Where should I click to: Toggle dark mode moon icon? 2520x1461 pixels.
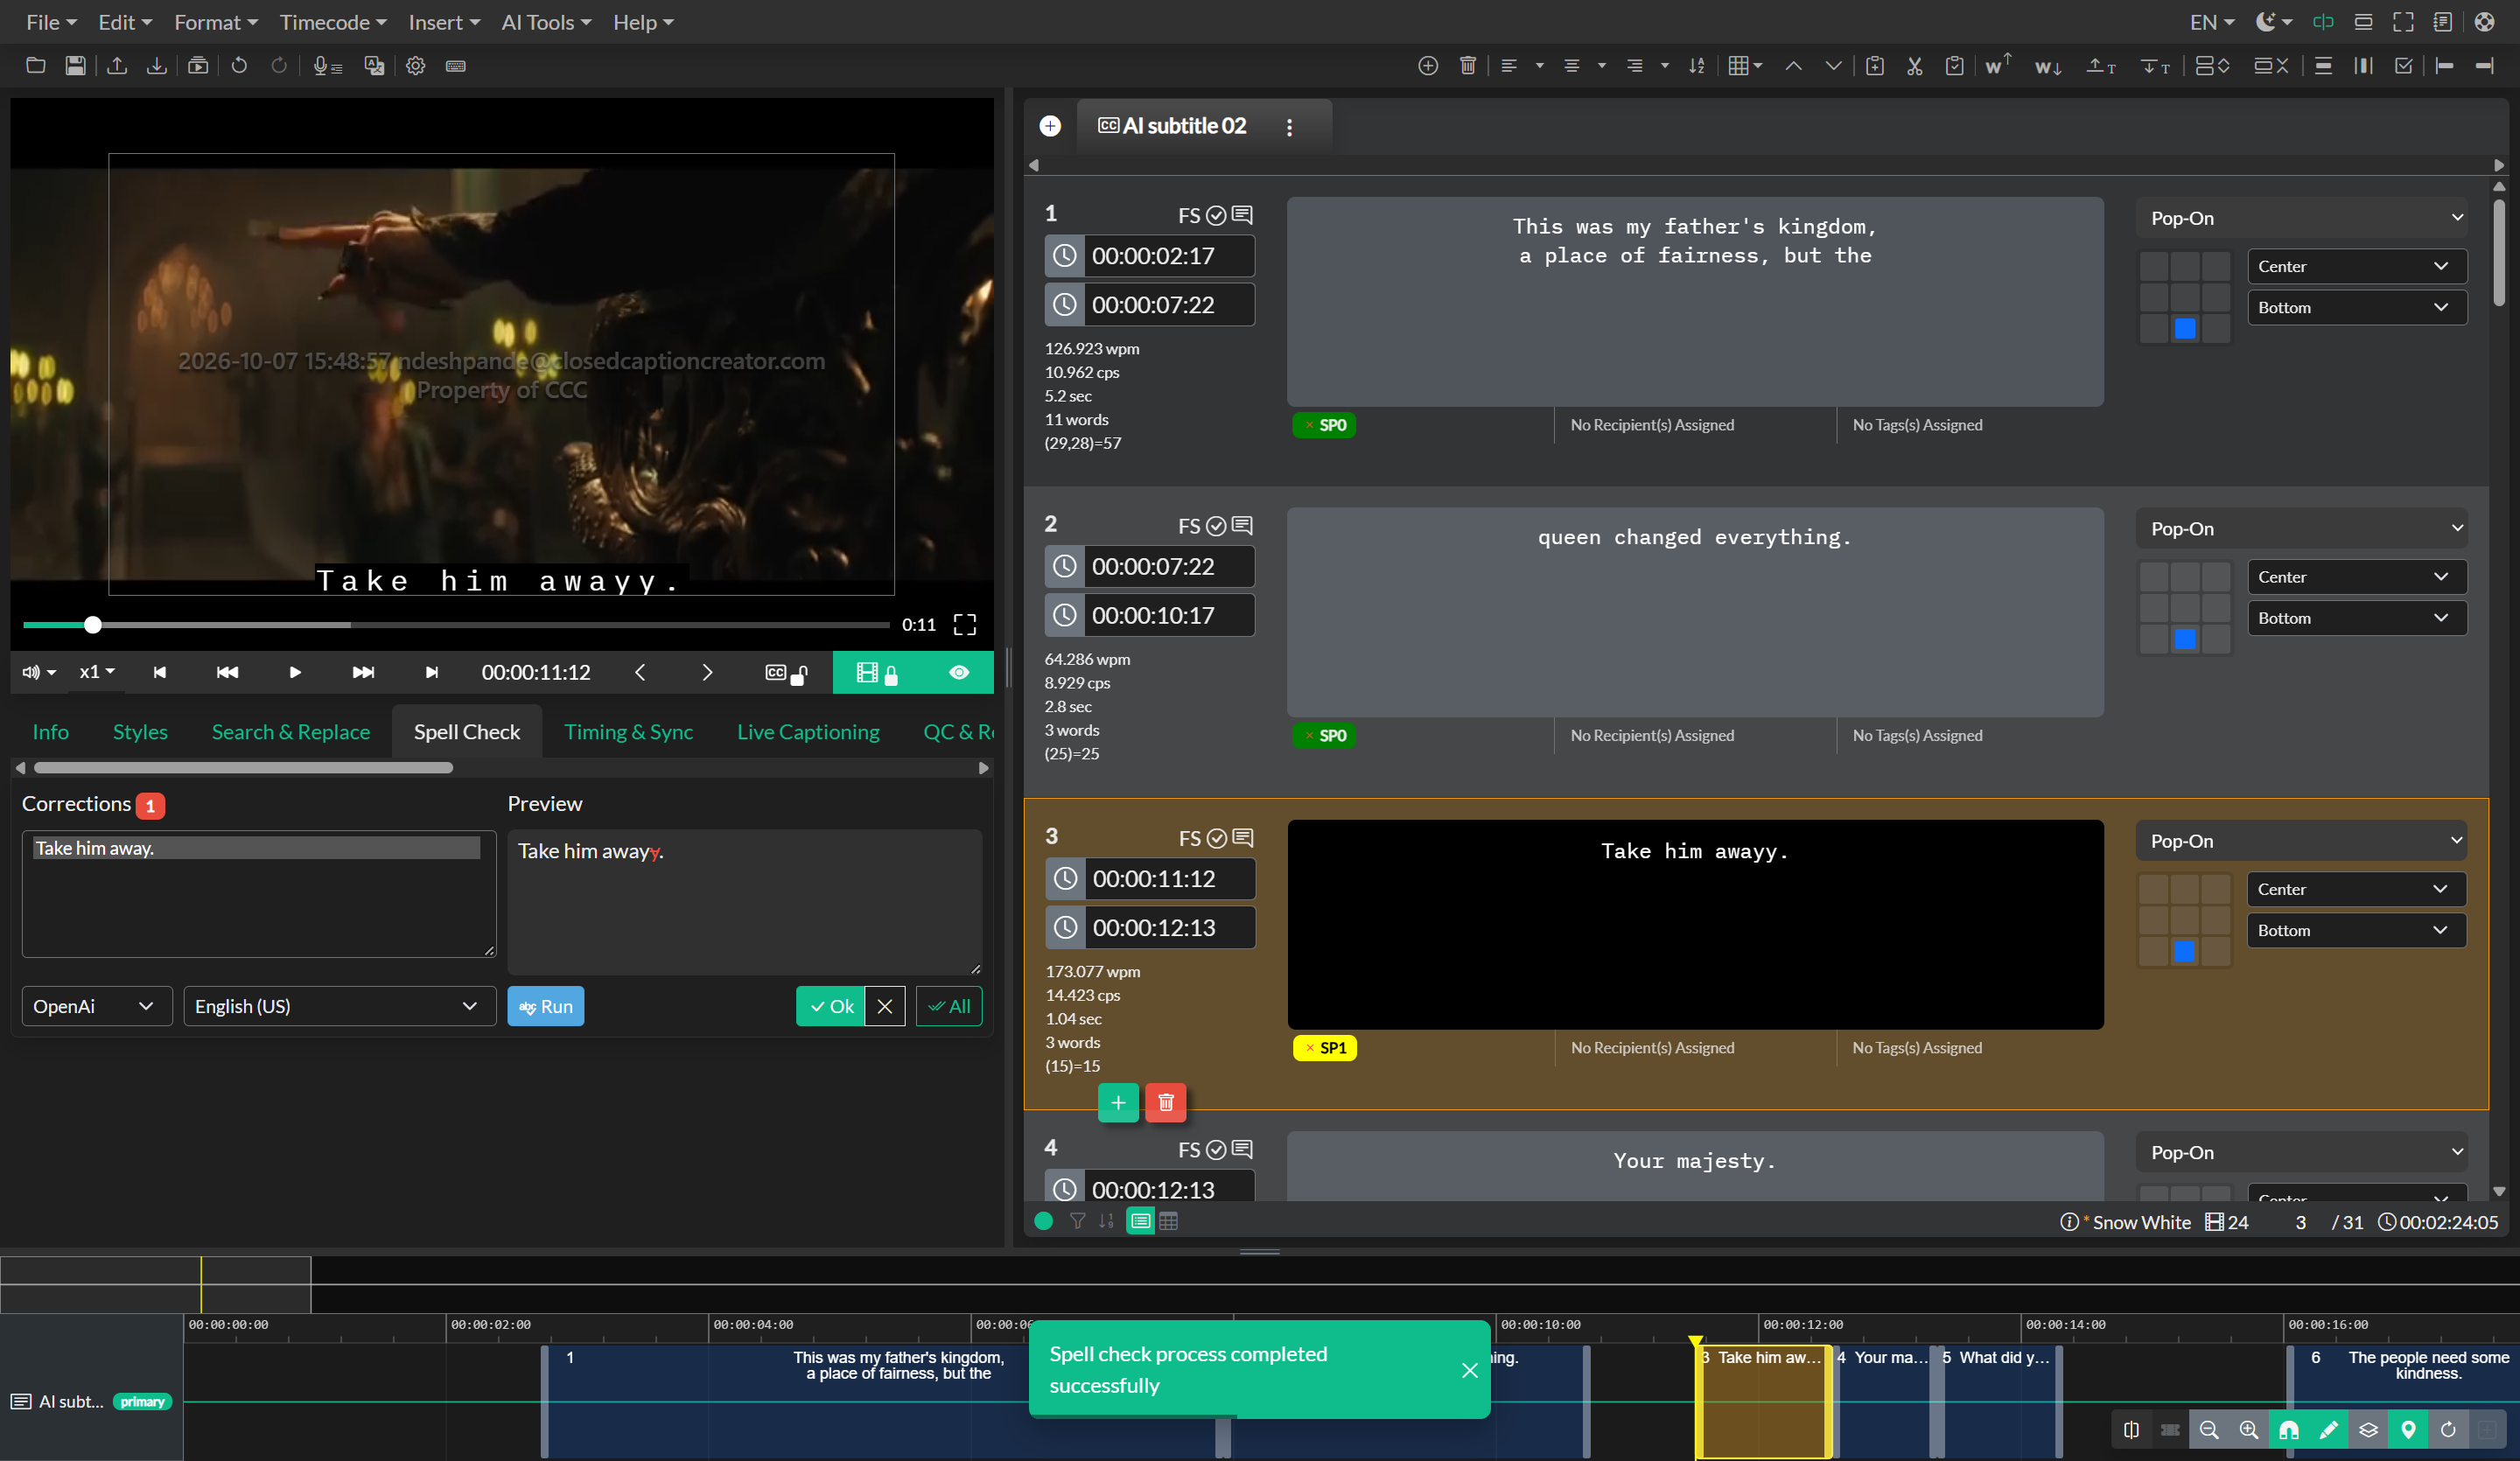(x=2273, y=22)
